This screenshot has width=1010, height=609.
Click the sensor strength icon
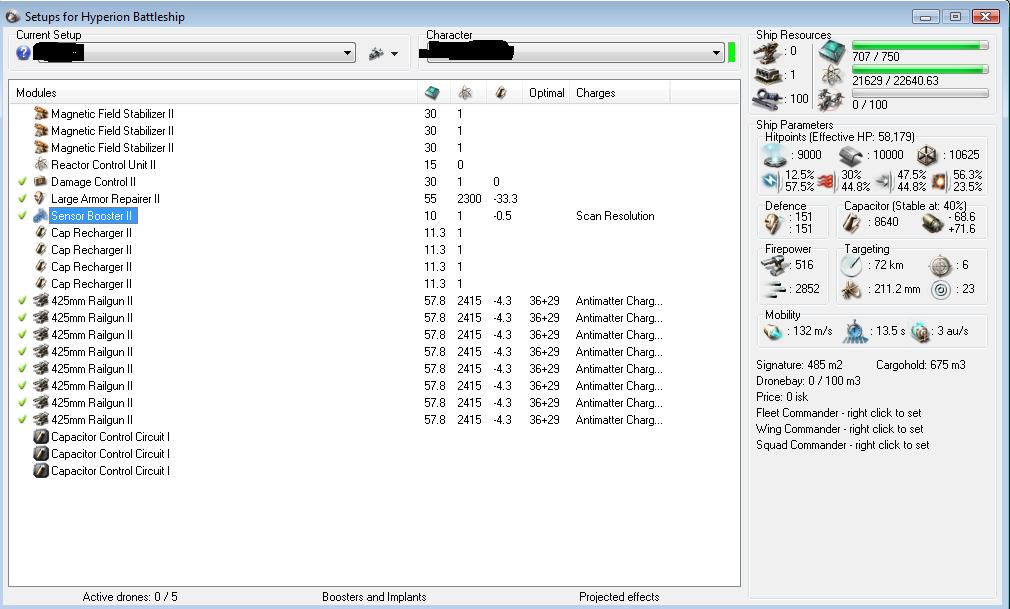[940, 290]
